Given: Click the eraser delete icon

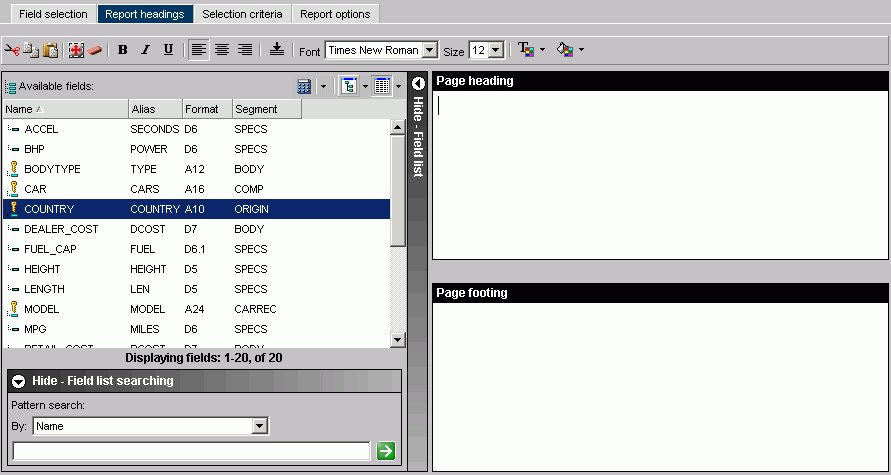Looking at the screenshot, I should pos(95,50).
